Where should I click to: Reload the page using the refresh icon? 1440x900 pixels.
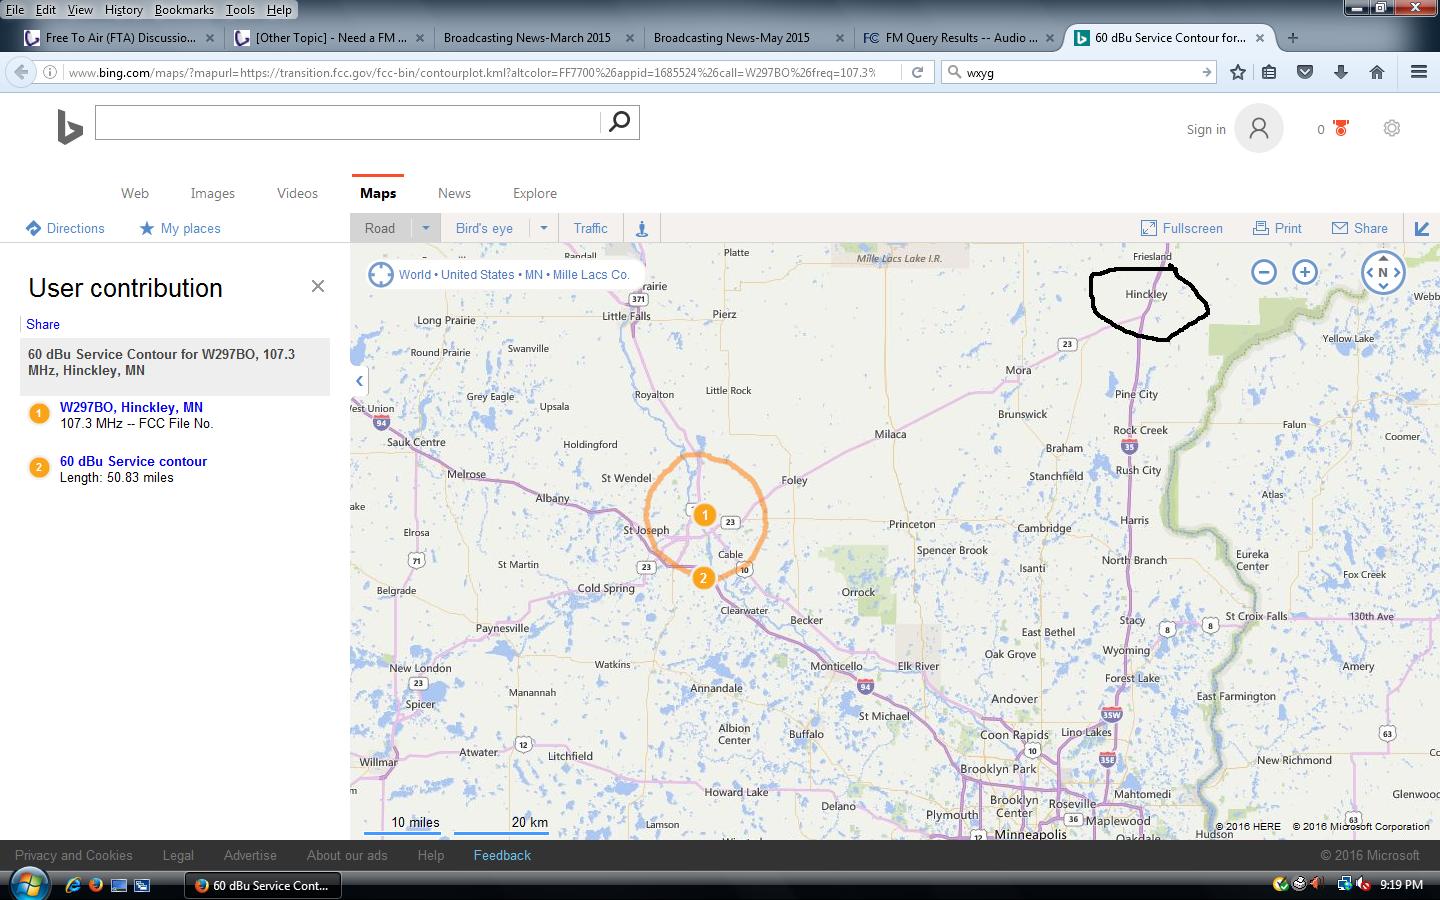(916, 72)
